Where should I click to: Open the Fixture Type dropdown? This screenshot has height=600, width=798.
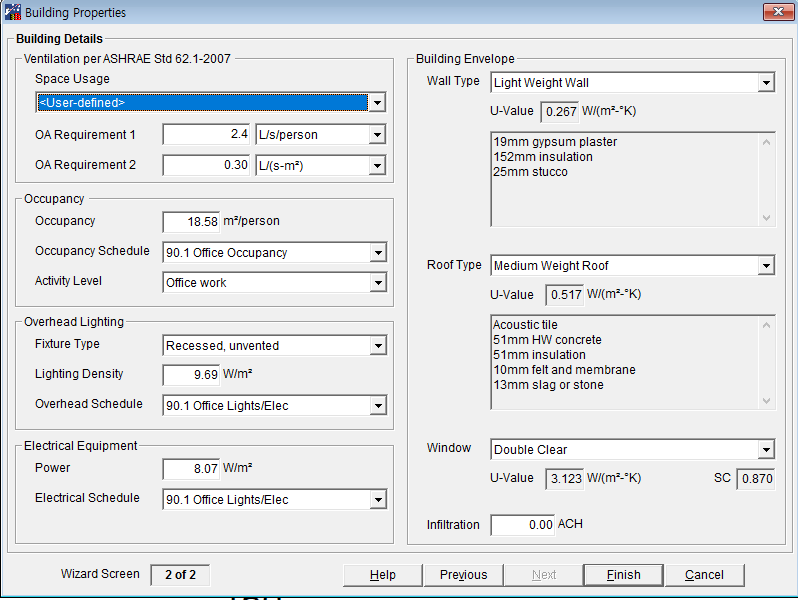[x=377, y=346]
